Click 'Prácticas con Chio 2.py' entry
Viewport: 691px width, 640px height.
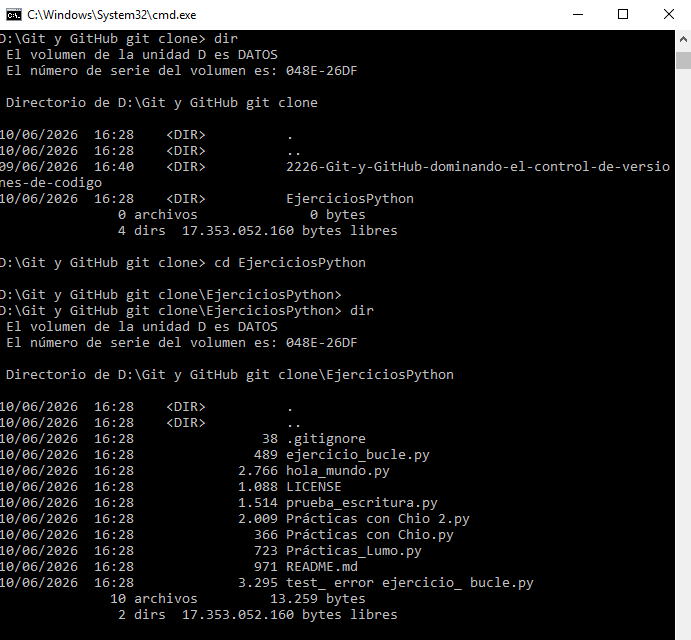(x=378, y=519)
